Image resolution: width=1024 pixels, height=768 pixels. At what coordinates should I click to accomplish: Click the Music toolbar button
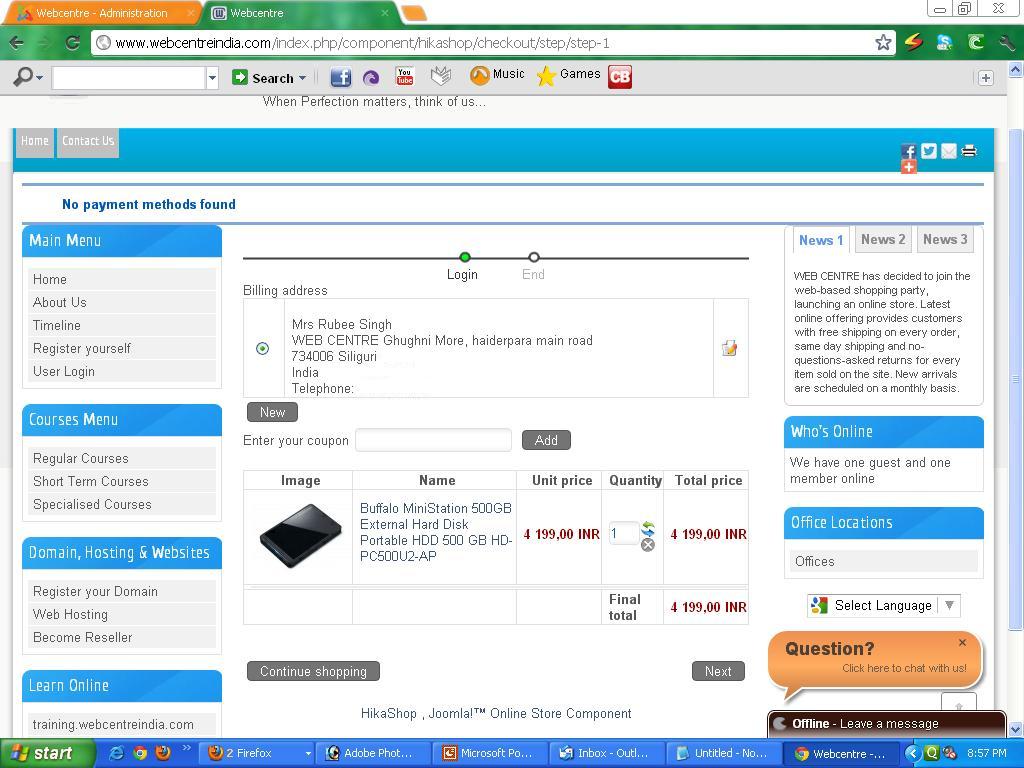point(497,75)
